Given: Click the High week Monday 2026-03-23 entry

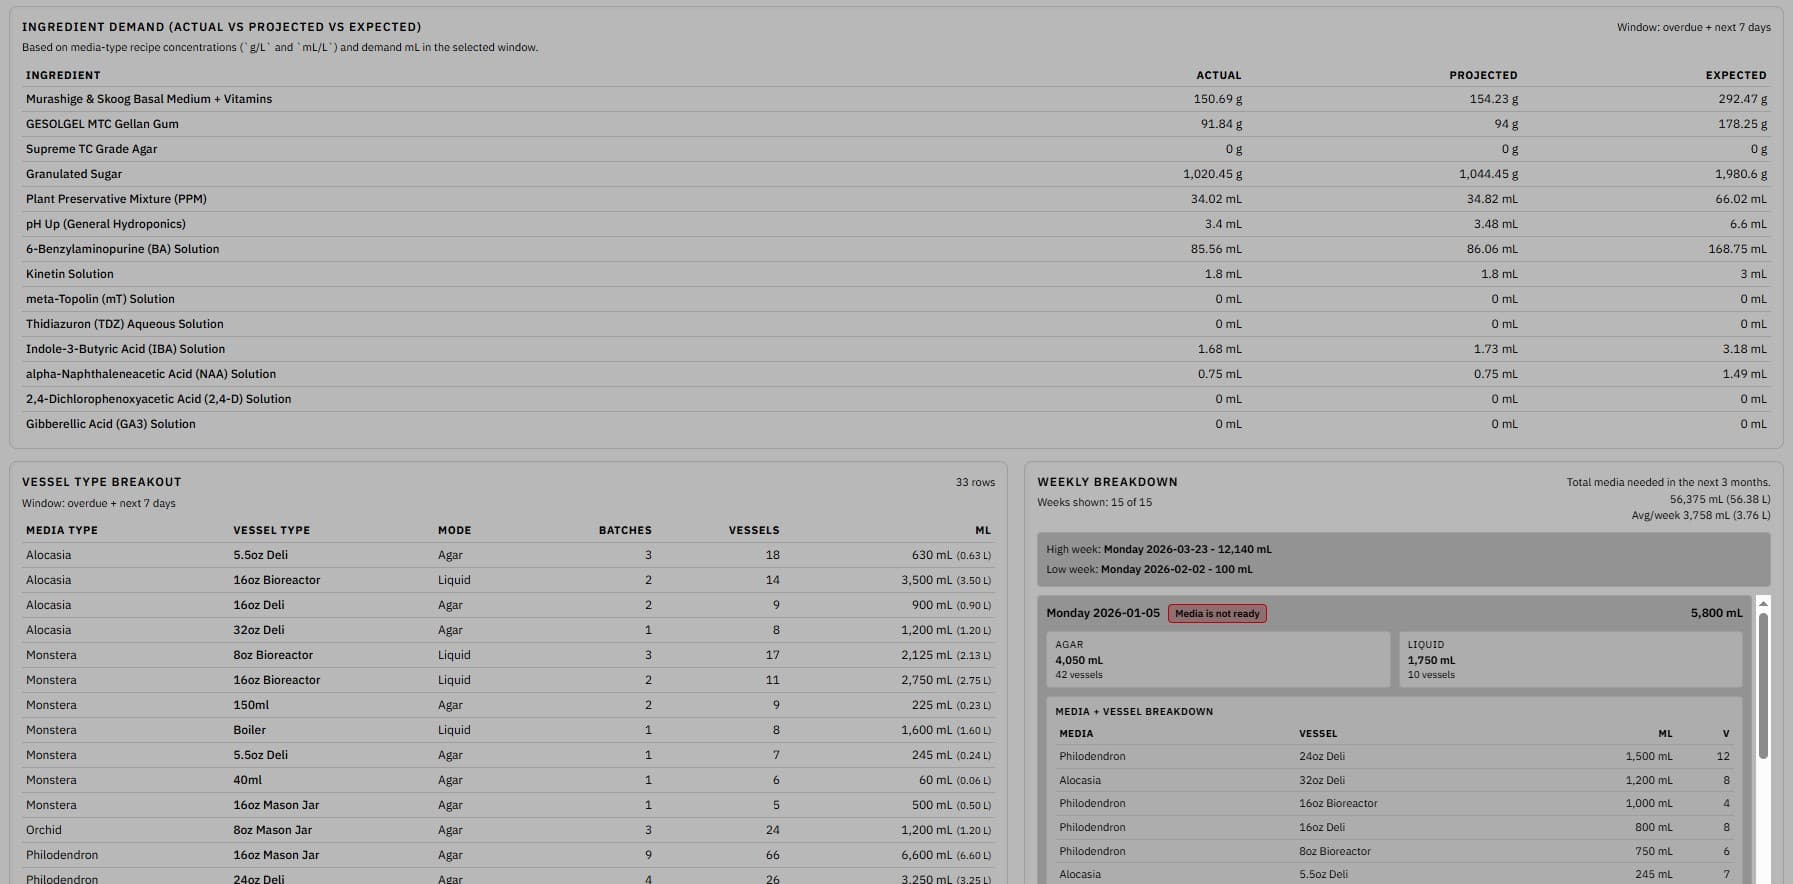Looking at the screenshot, I should pos(1159,549).
